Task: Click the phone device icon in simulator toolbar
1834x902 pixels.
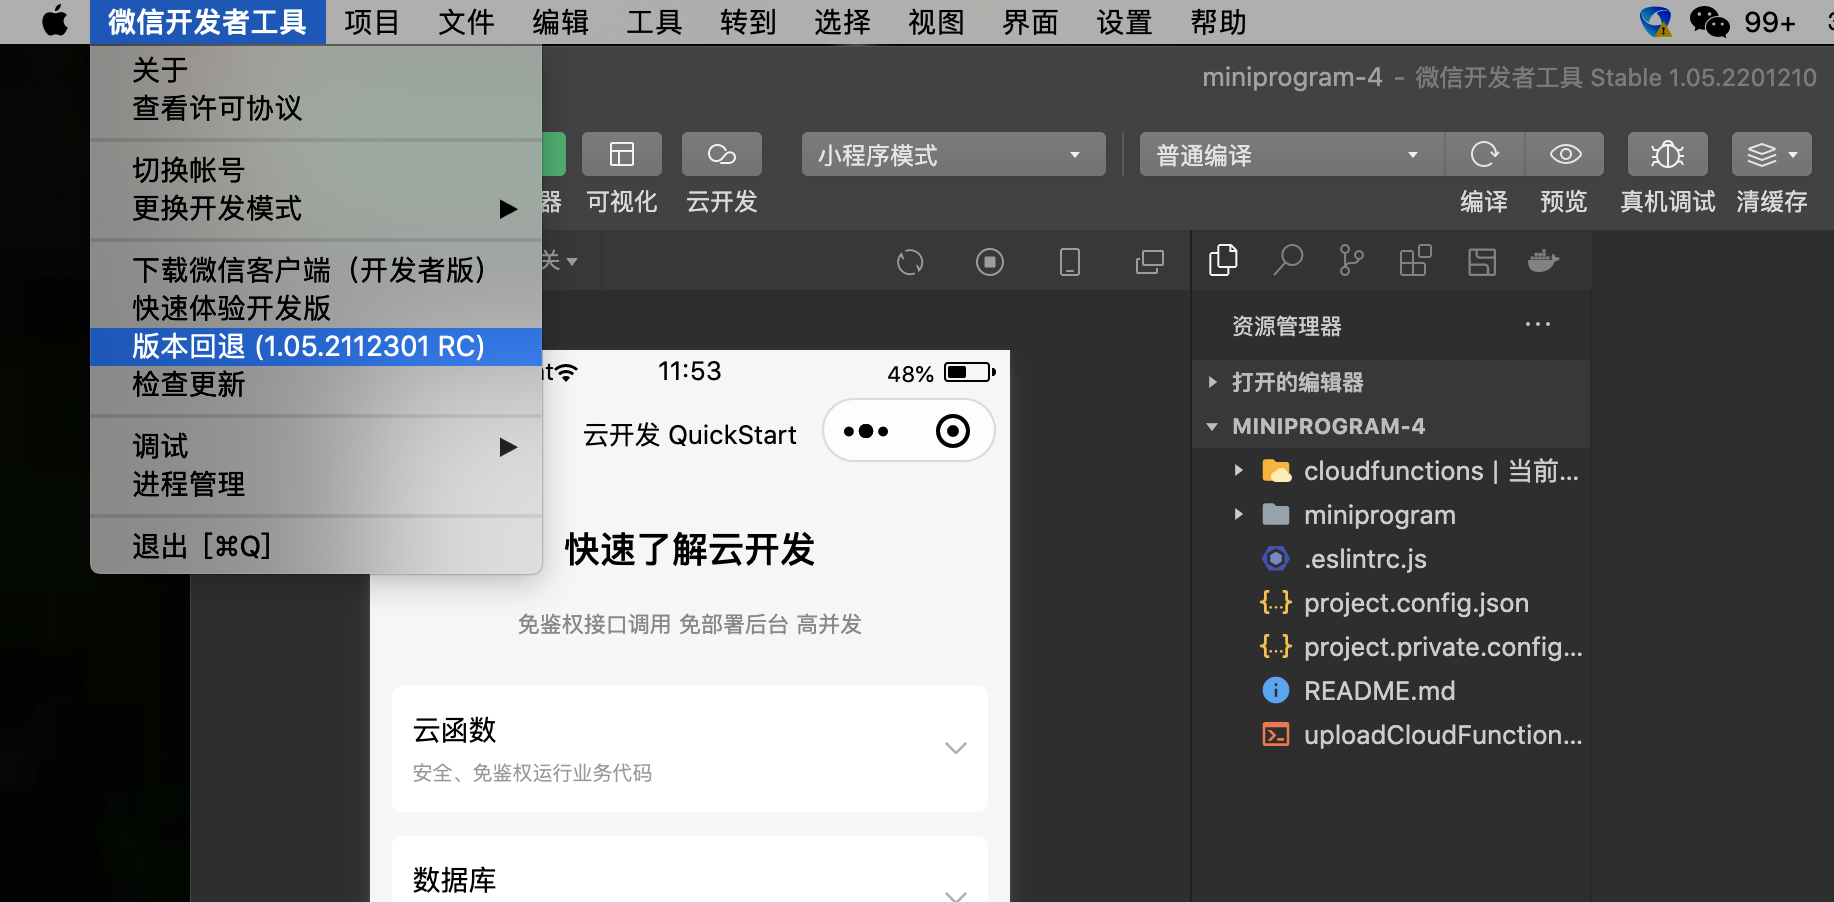Action: (1070, 262)
